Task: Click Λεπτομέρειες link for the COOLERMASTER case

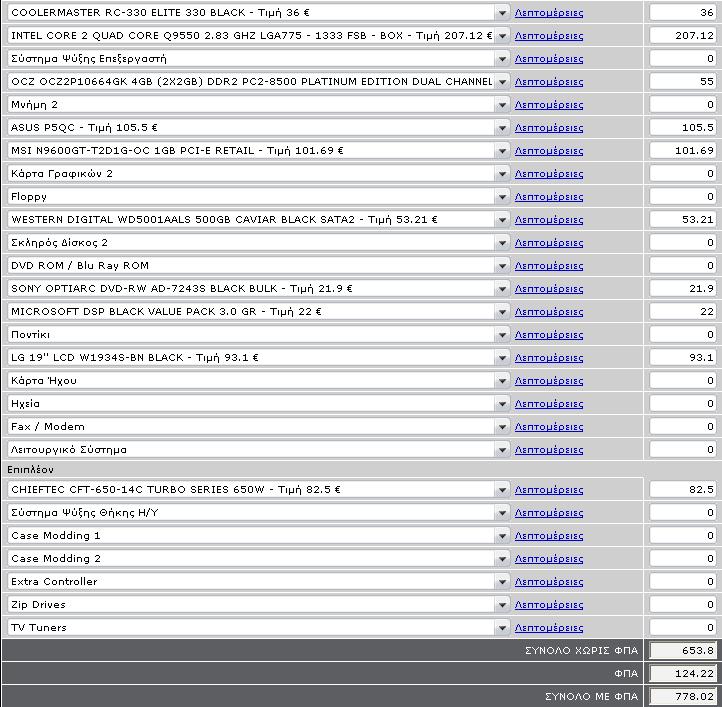Action: pyautogui.click(x=548, y=13)
